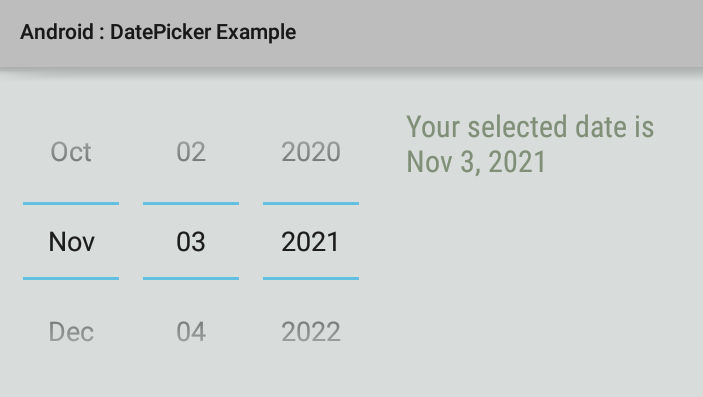Tap the selected year 2021 field
Viewport: 703px width, 397px height.
coord(310,242)
